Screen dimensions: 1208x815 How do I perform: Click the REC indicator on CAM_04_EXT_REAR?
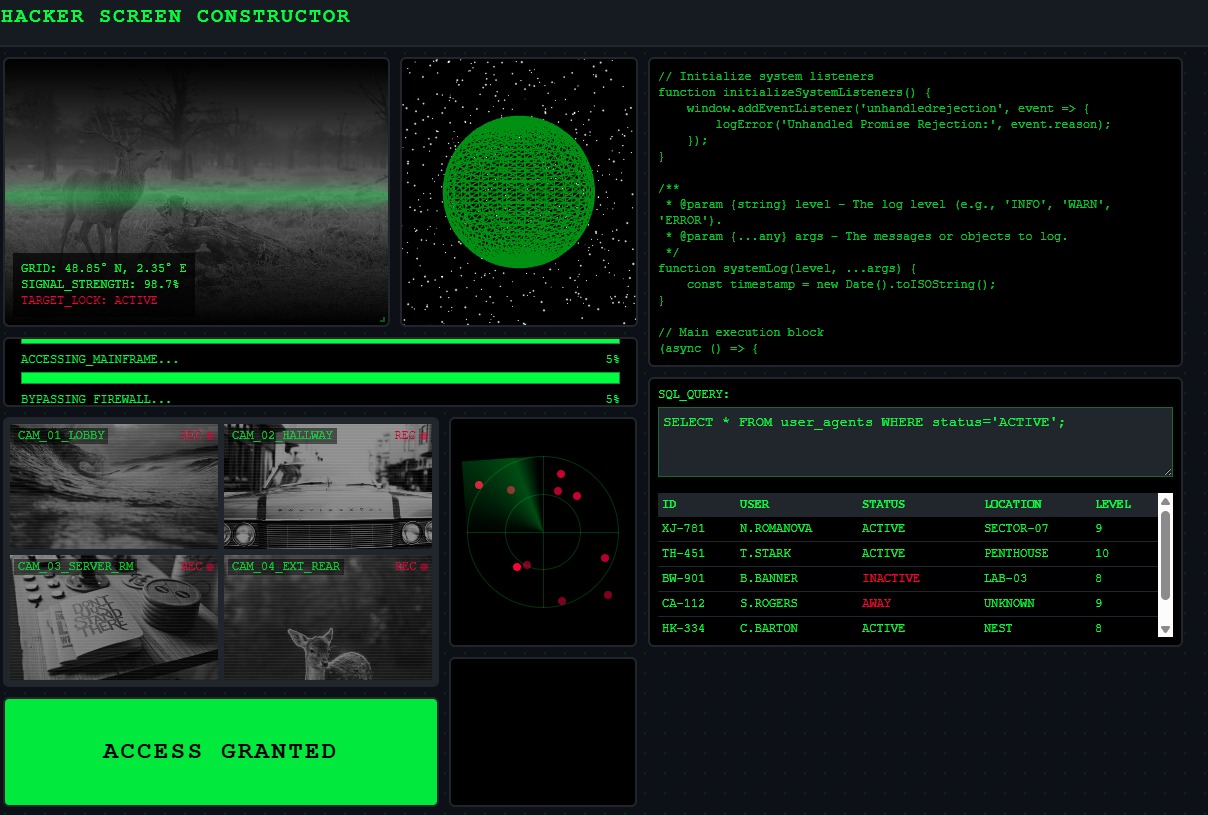coord(411,566)
